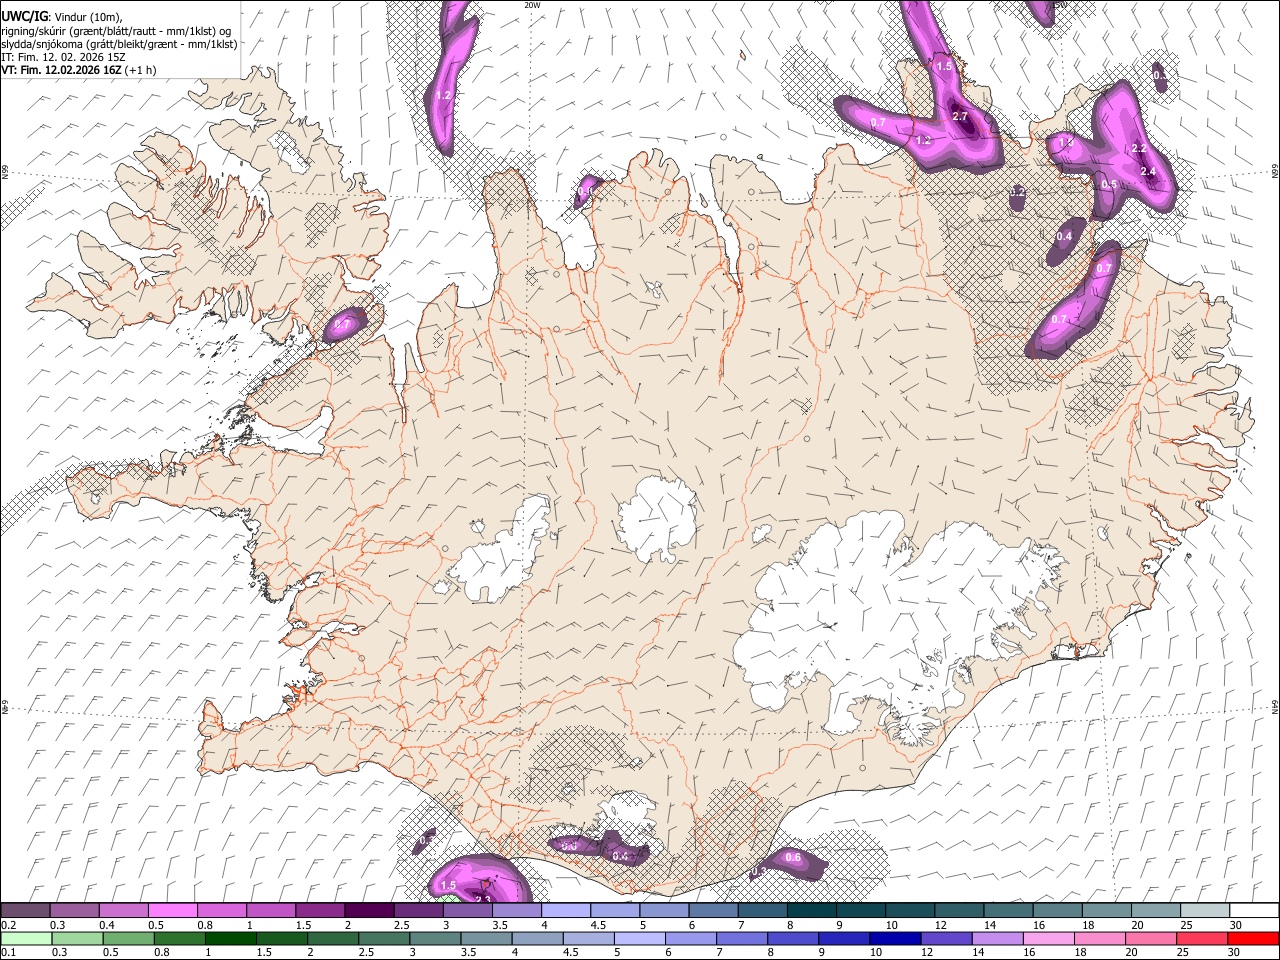Pick the darkest purple upper swatch between 2 and 2.5
Screen dimensions: 1280x960
(x=368, y=911)
